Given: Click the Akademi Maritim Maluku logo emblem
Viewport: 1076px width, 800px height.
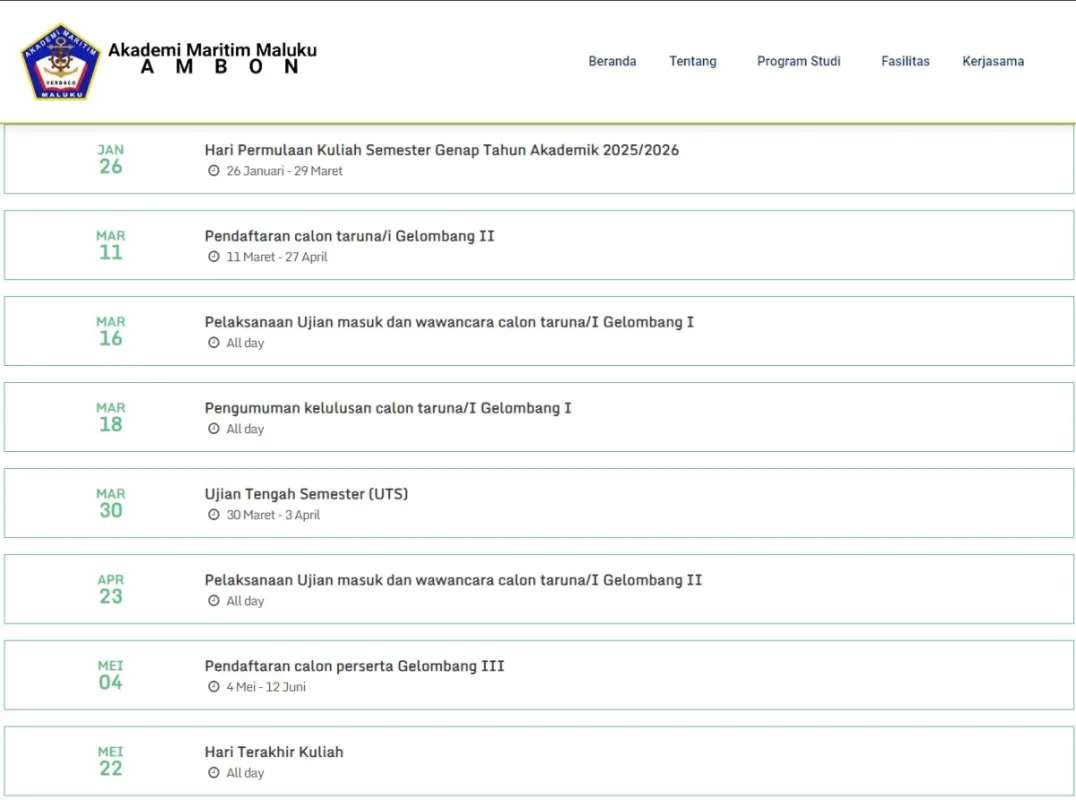Looking at the screenshot, I should (x=61, y=62).
